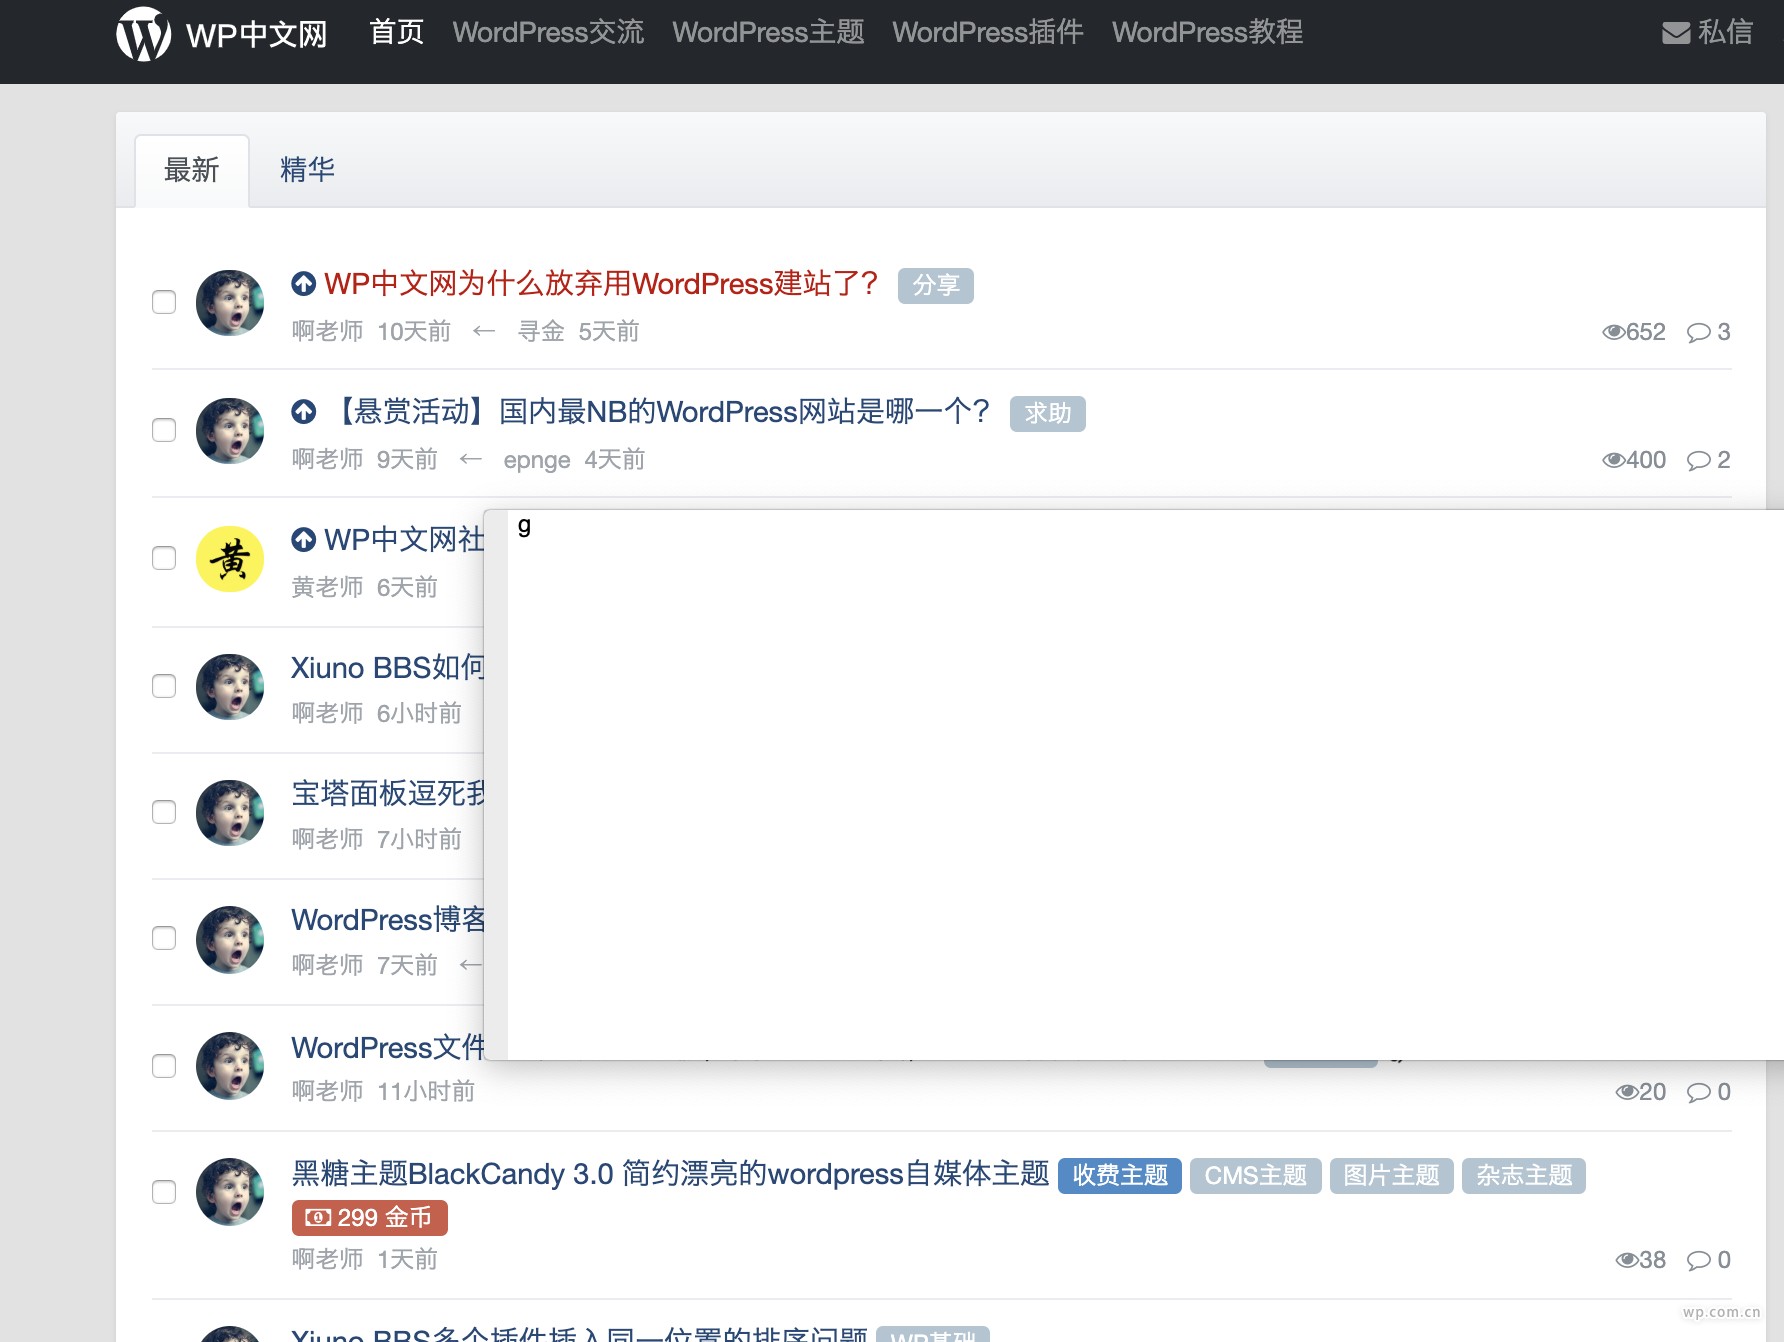Click inside the white popup text area

[x=1145, y=785]
